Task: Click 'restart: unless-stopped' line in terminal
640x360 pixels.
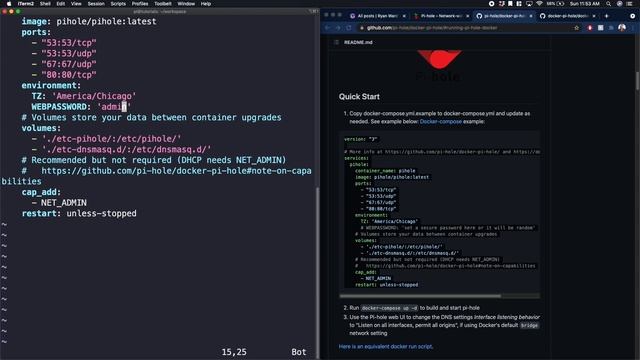Action: (x=79, y=213)
